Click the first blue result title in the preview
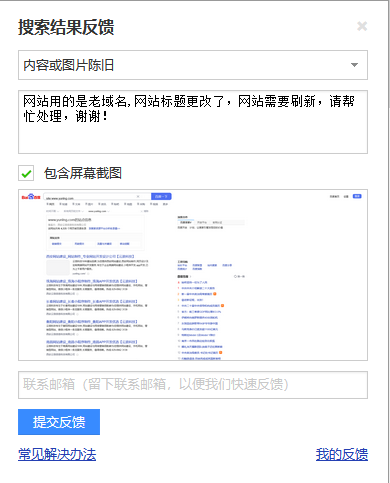The height and width of the screenshot is (483, 390). coord(90,256)
